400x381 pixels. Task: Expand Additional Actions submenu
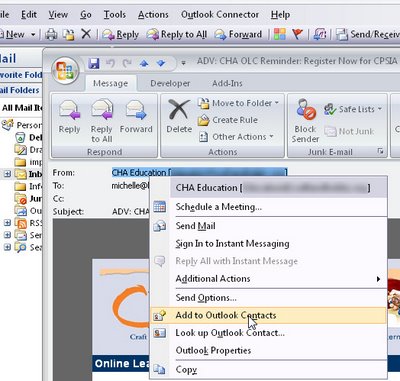269,279
